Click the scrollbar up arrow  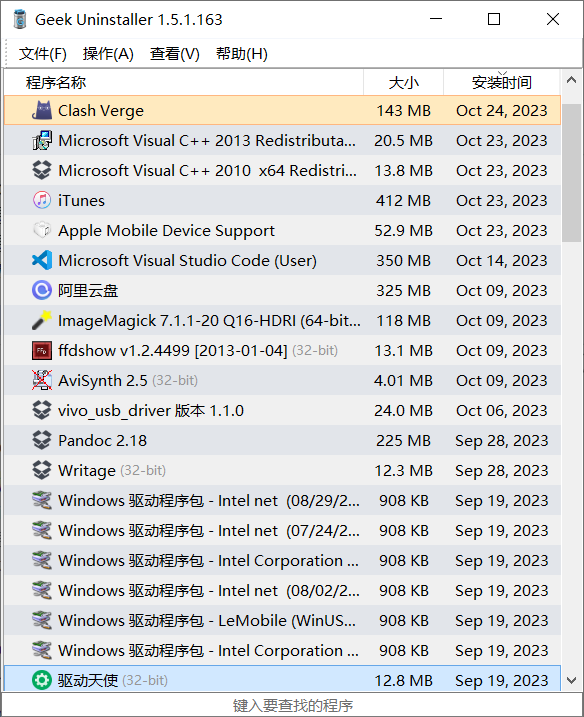point(571,80)
